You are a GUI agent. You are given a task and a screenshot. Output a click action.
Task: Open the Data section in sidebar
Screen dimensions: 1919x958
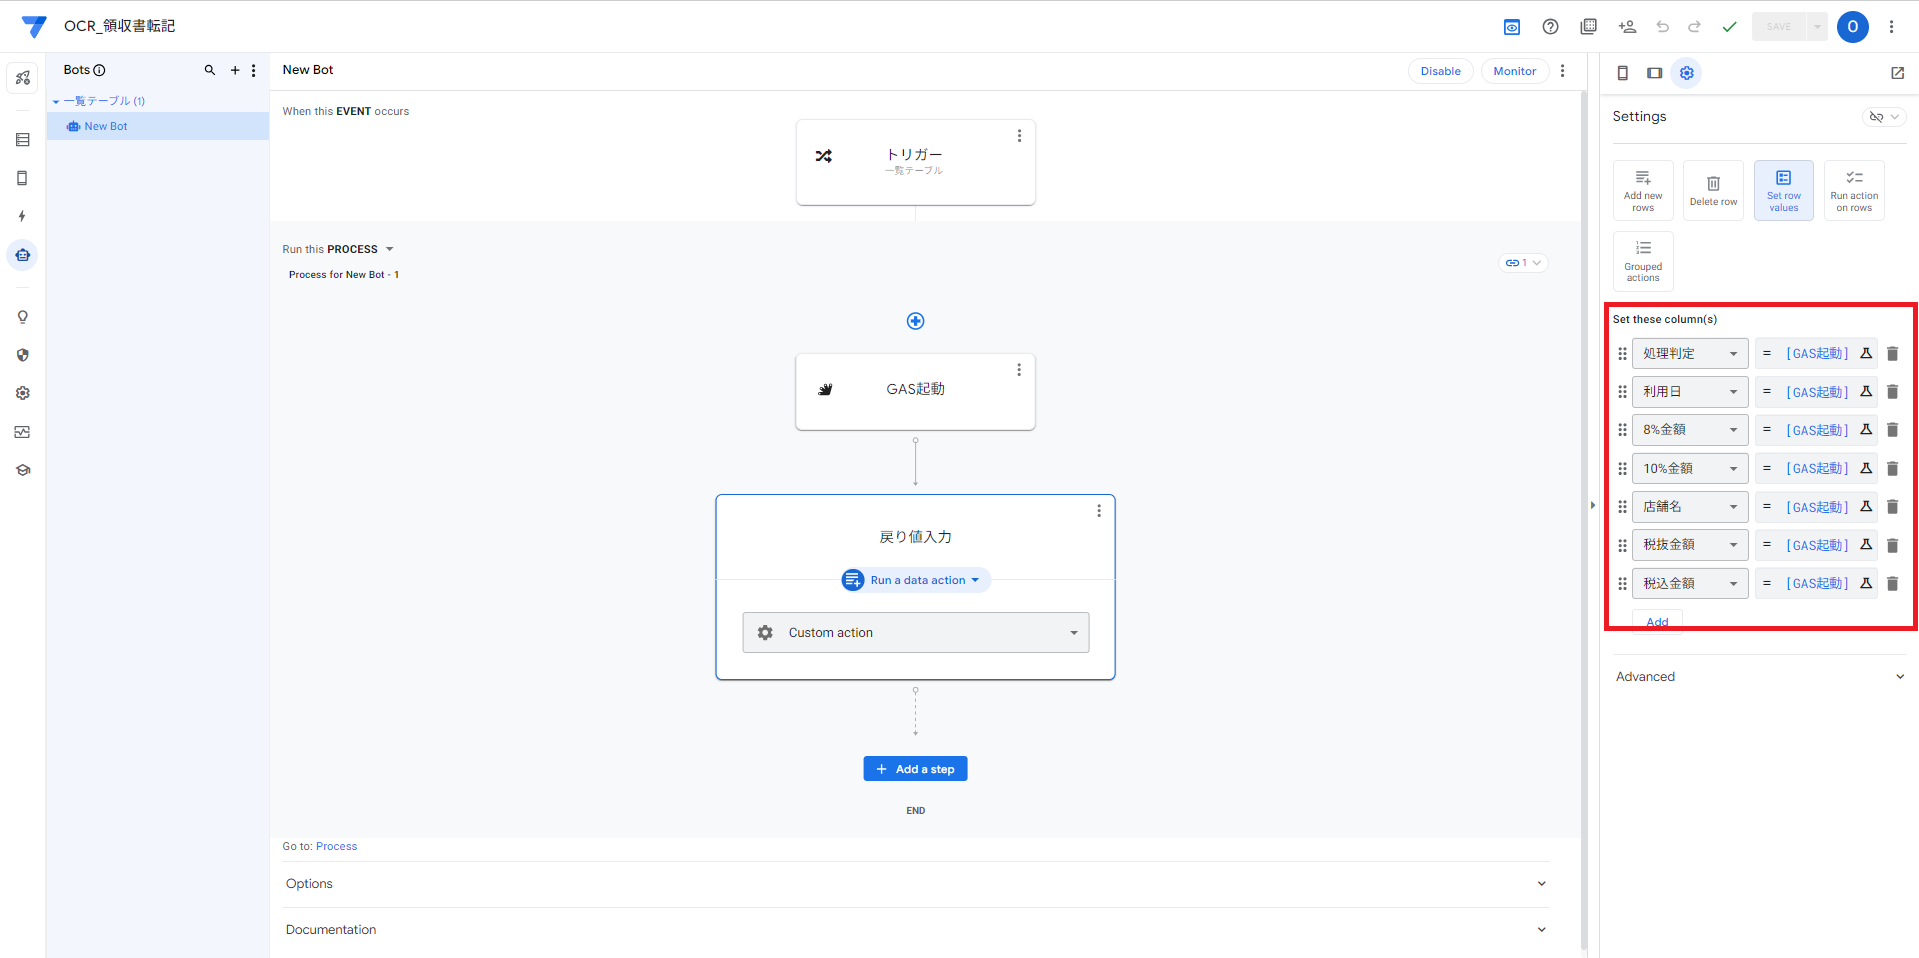(x=23, y=140)
